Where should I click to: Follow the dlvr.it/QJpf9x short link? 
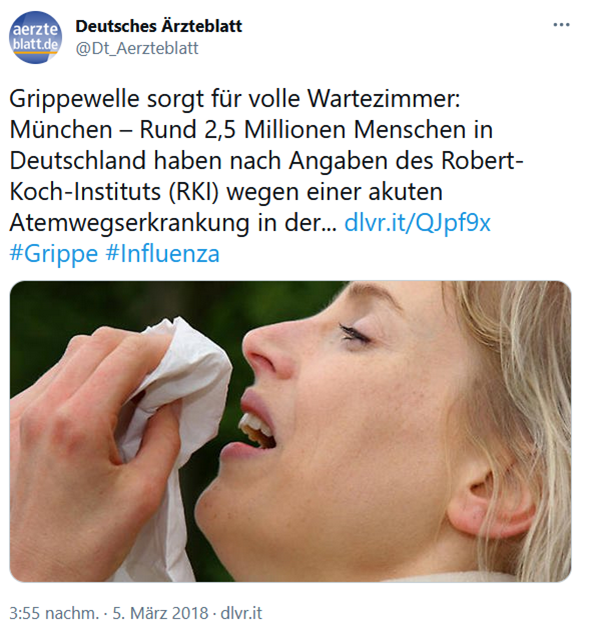(x=417, y=222)
